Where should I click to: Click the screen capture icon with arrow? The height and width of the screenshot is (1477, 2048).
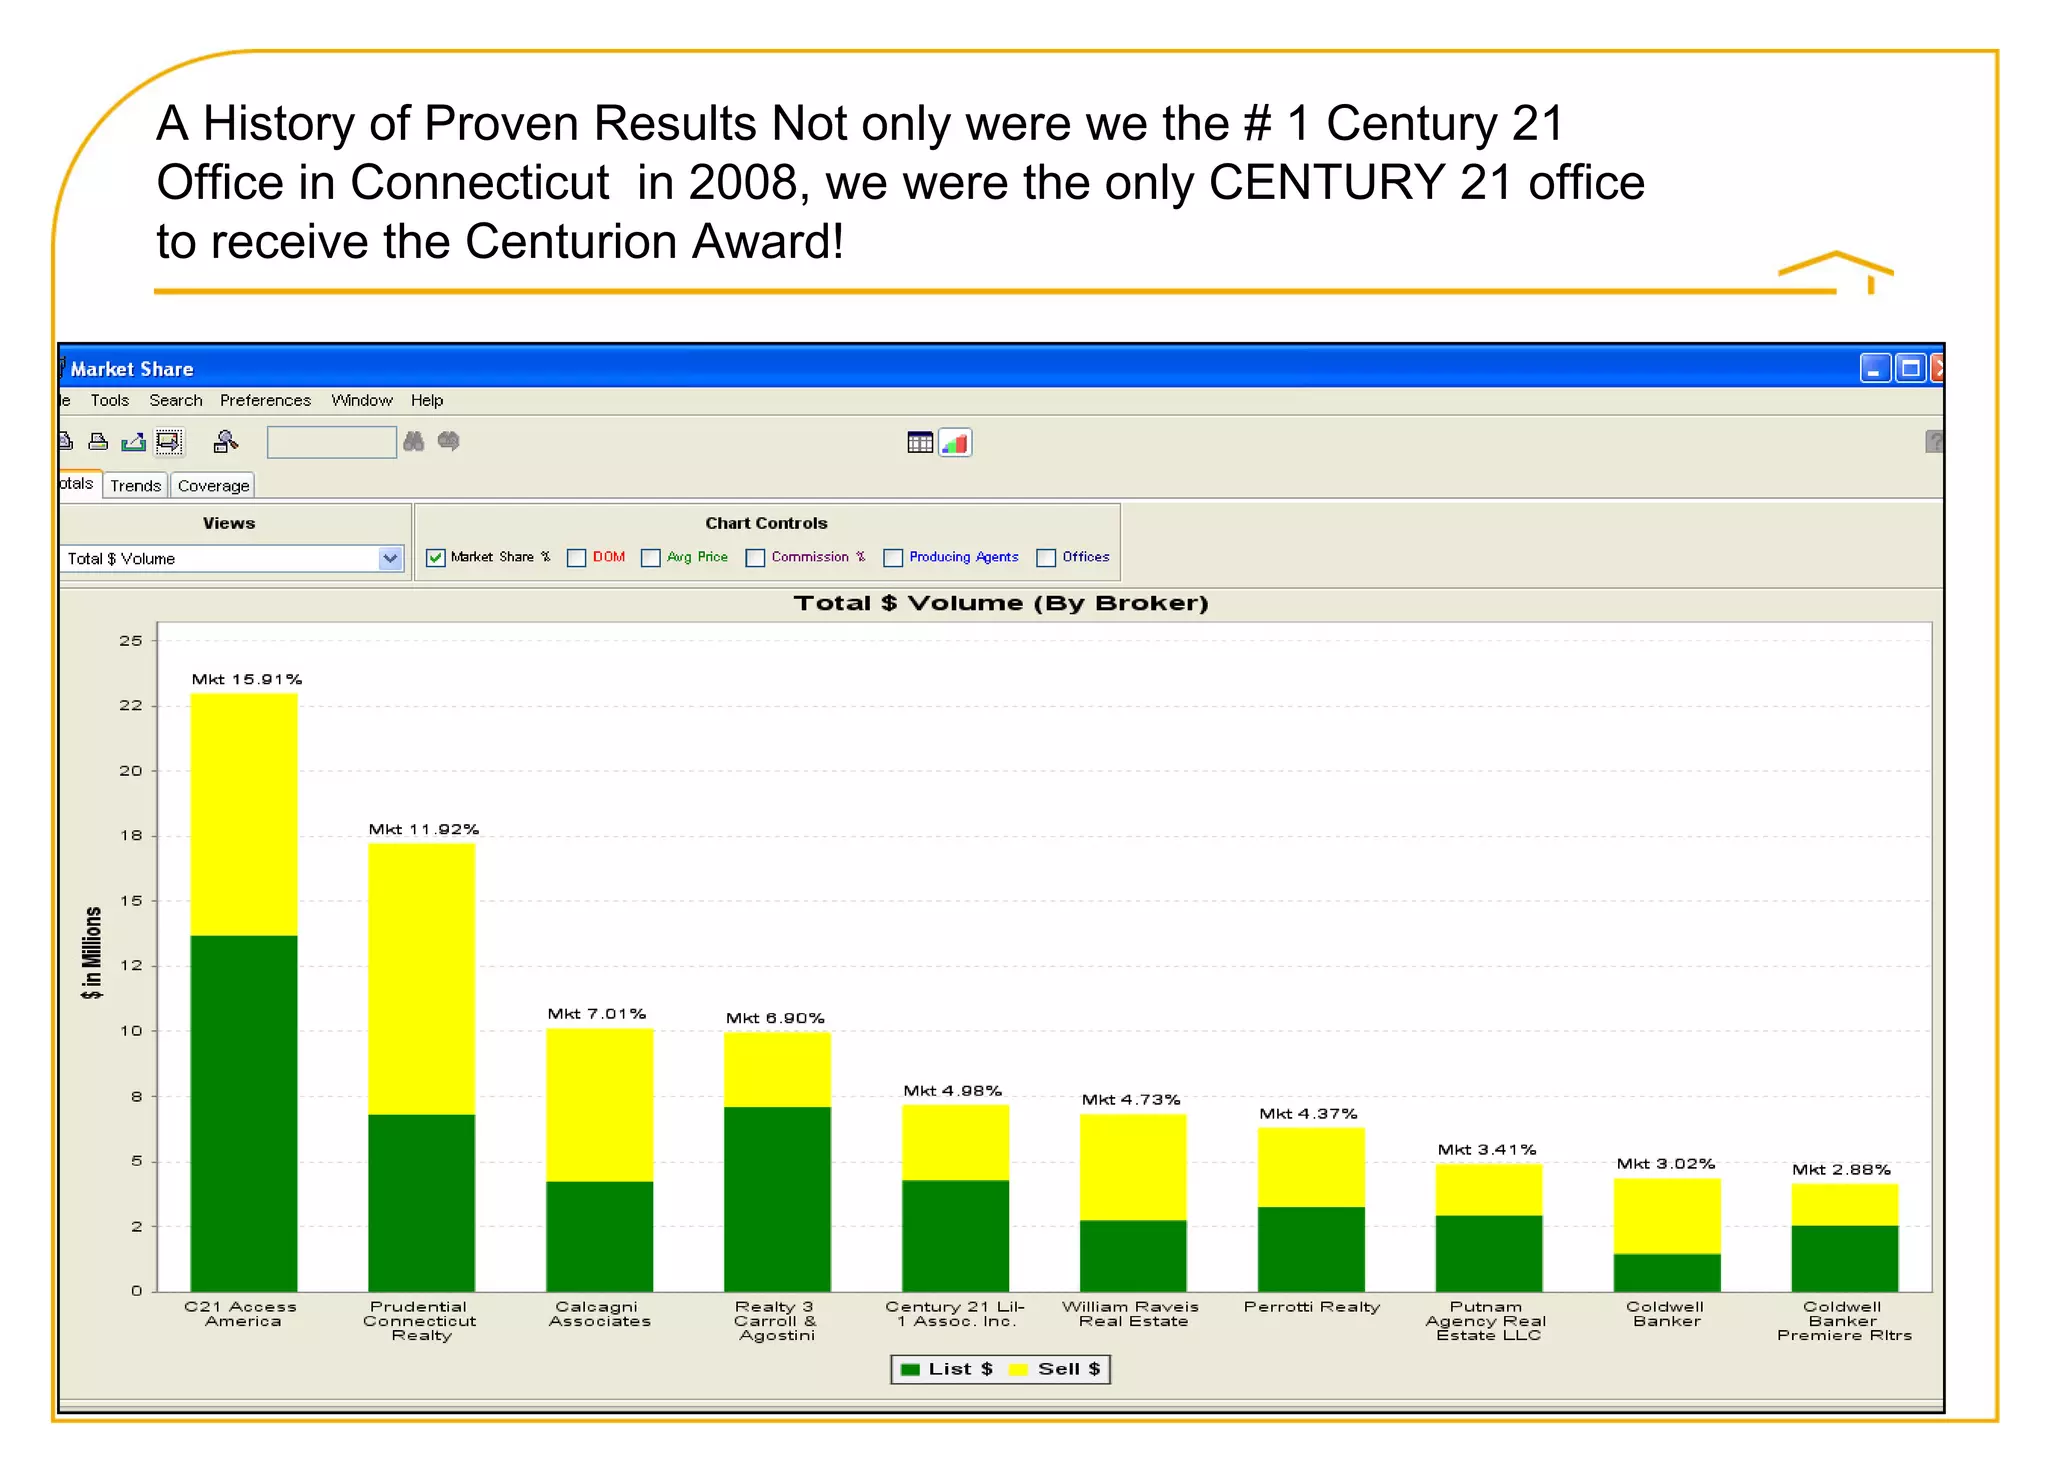coord(169,441)
